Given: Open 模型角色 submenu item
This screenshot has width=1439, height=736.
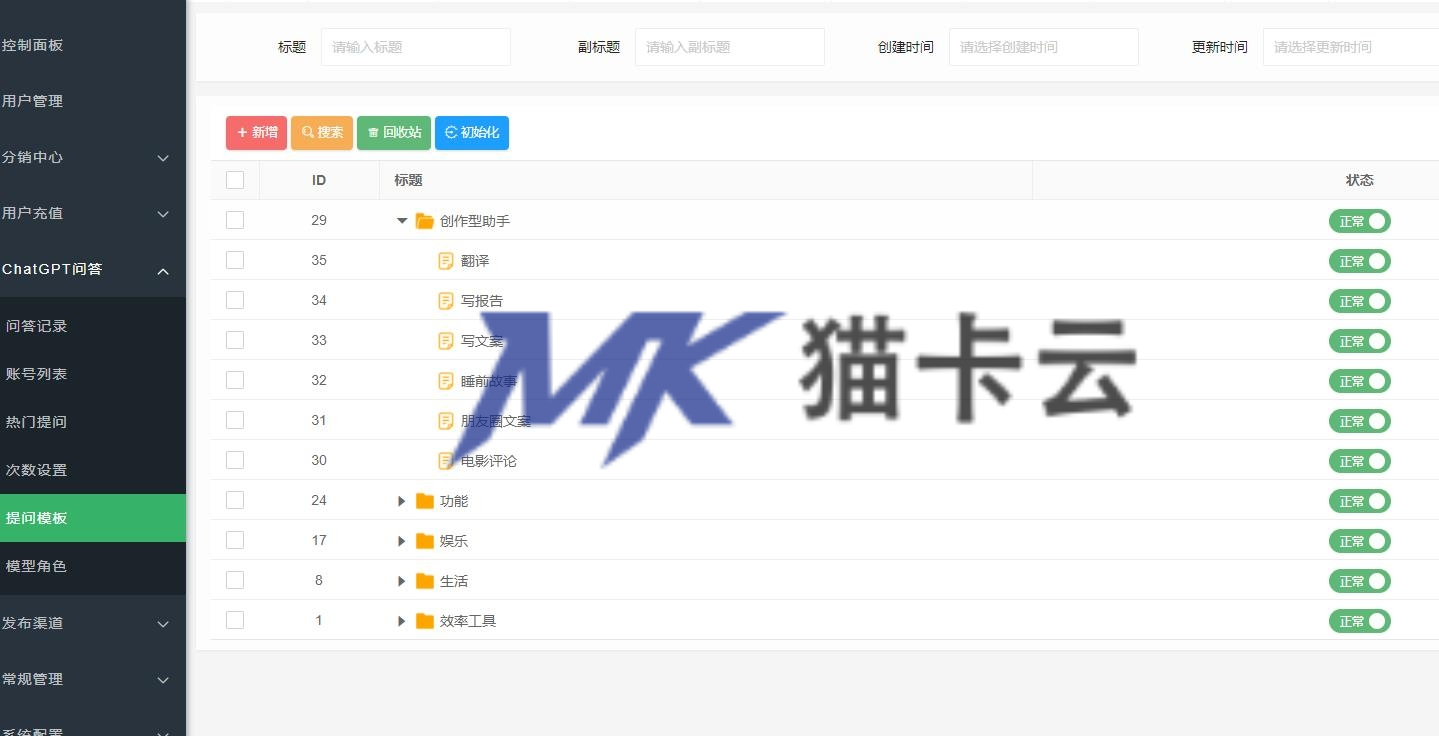Looking at the screenshot, I should pyautogui.click(x=93, y=566).
